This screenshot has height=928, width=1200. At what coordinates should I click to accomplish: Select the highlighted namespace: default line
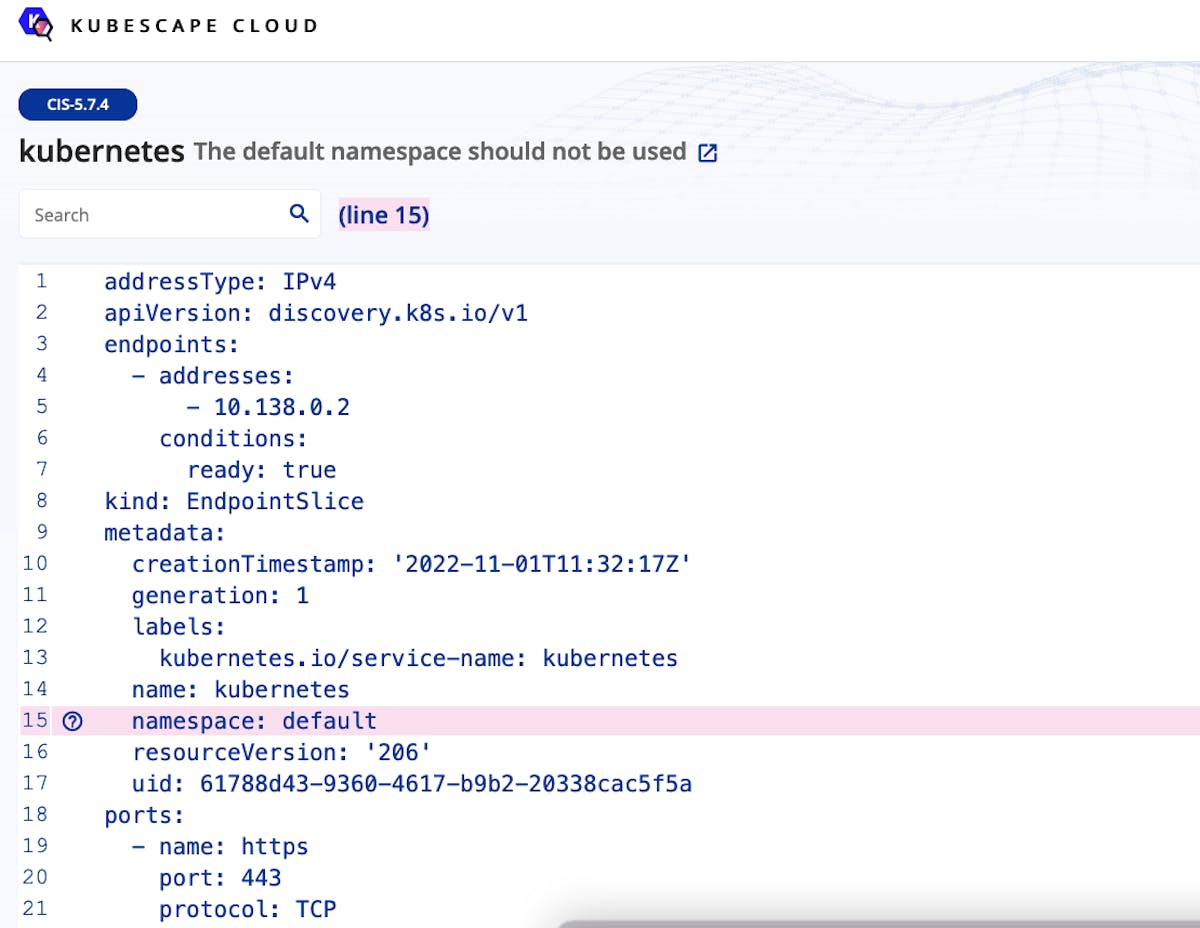pyautogui.click(x=254, y=721)
